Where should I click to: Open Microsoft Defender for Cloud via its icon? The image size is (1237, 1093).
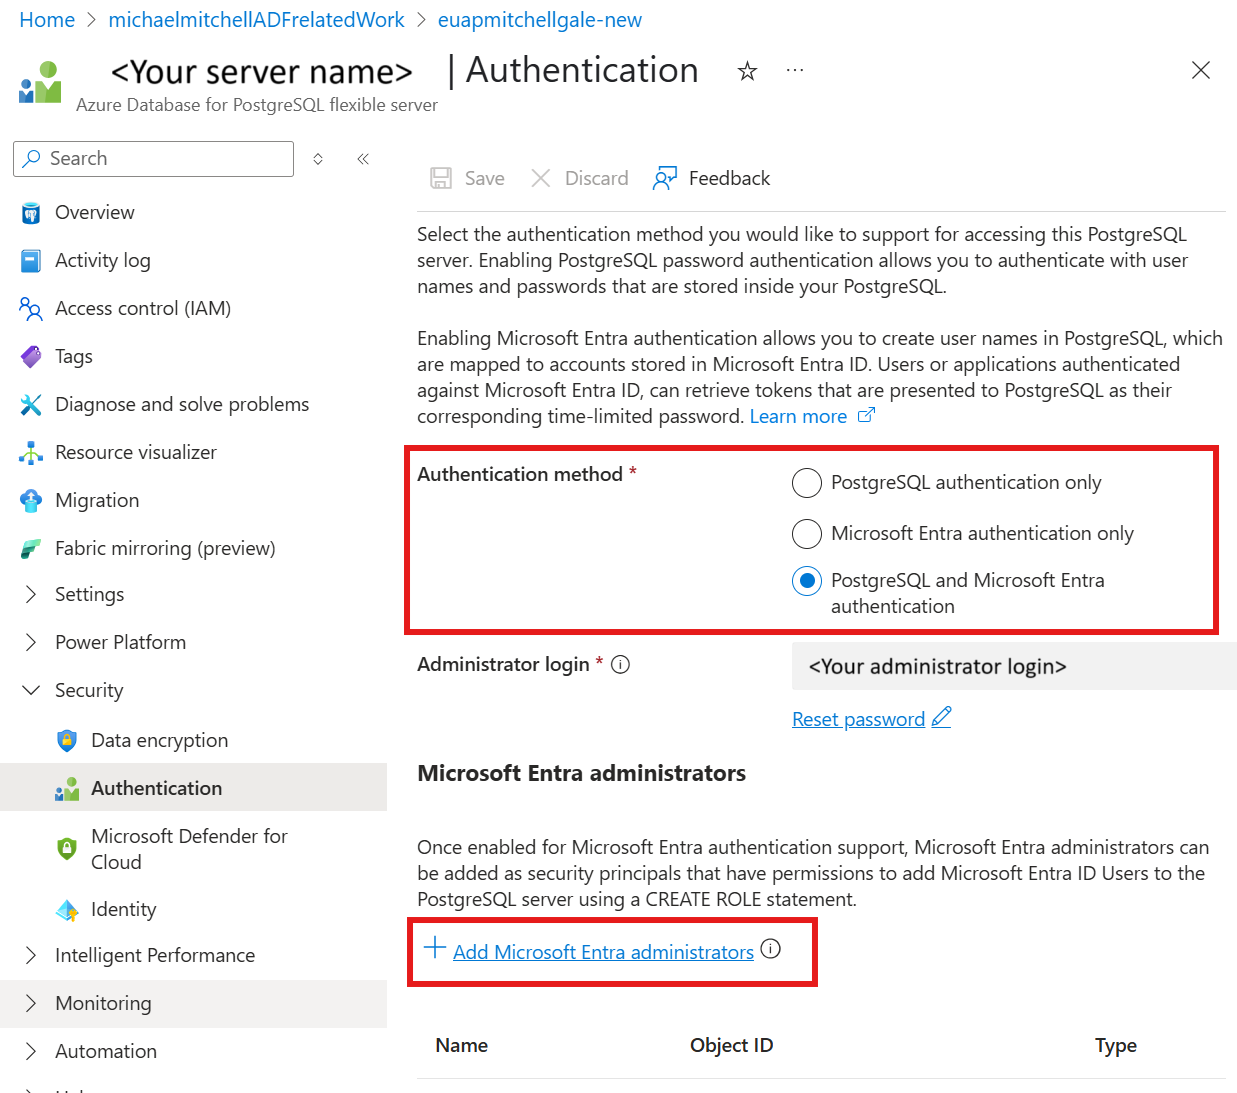click(67, 848)
